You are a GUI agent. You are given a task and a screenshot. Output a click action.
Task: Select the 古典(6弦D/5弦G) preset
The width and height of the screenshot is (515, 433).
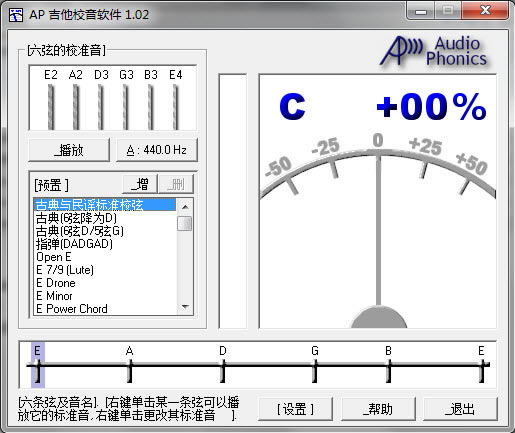click(105, 231)
